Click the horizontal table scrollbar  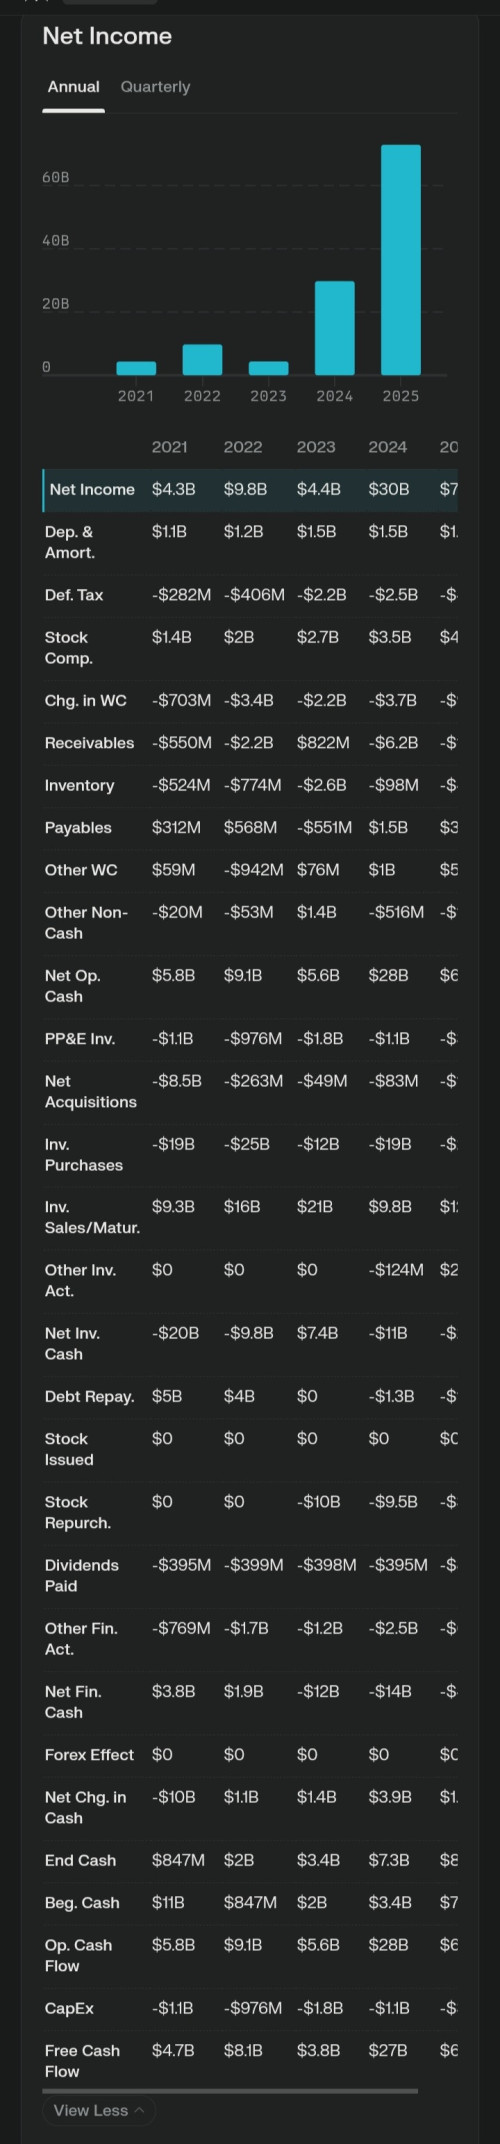230,2090
